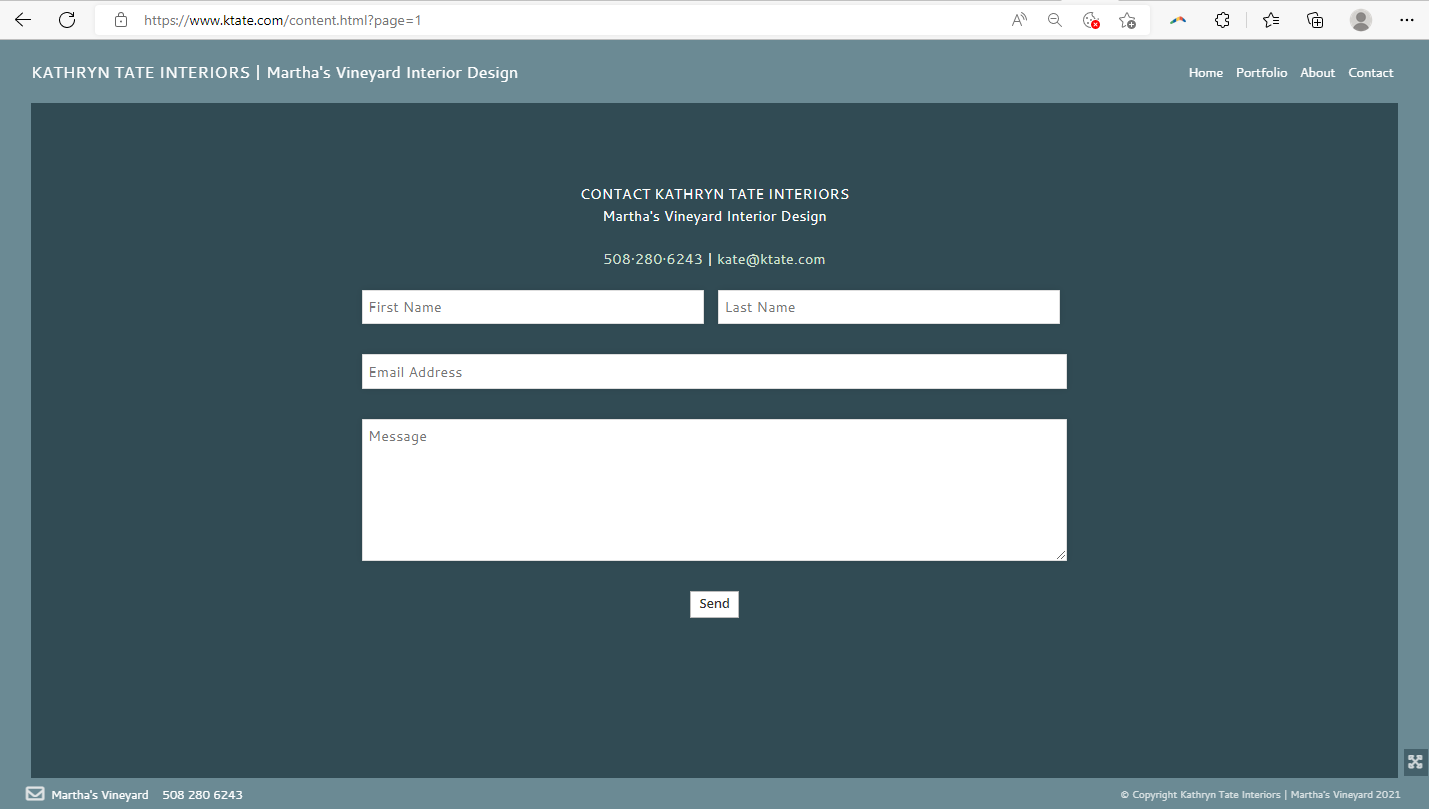Click the Contact Kathryn Tate Interiors heading
This screenshot has width=1429, height=809.
(x=714, y=194)
